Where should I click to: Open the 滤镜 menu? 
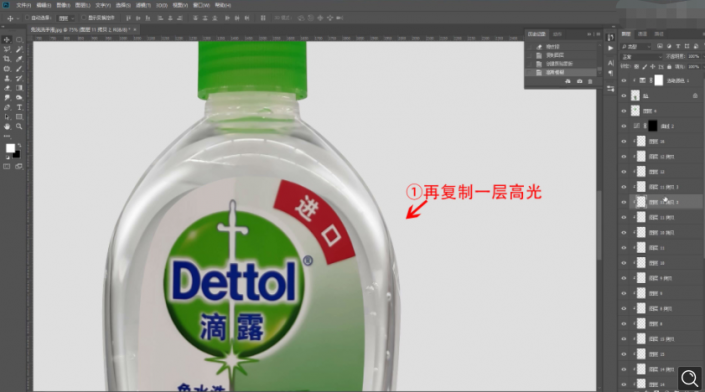pos(142,5)
